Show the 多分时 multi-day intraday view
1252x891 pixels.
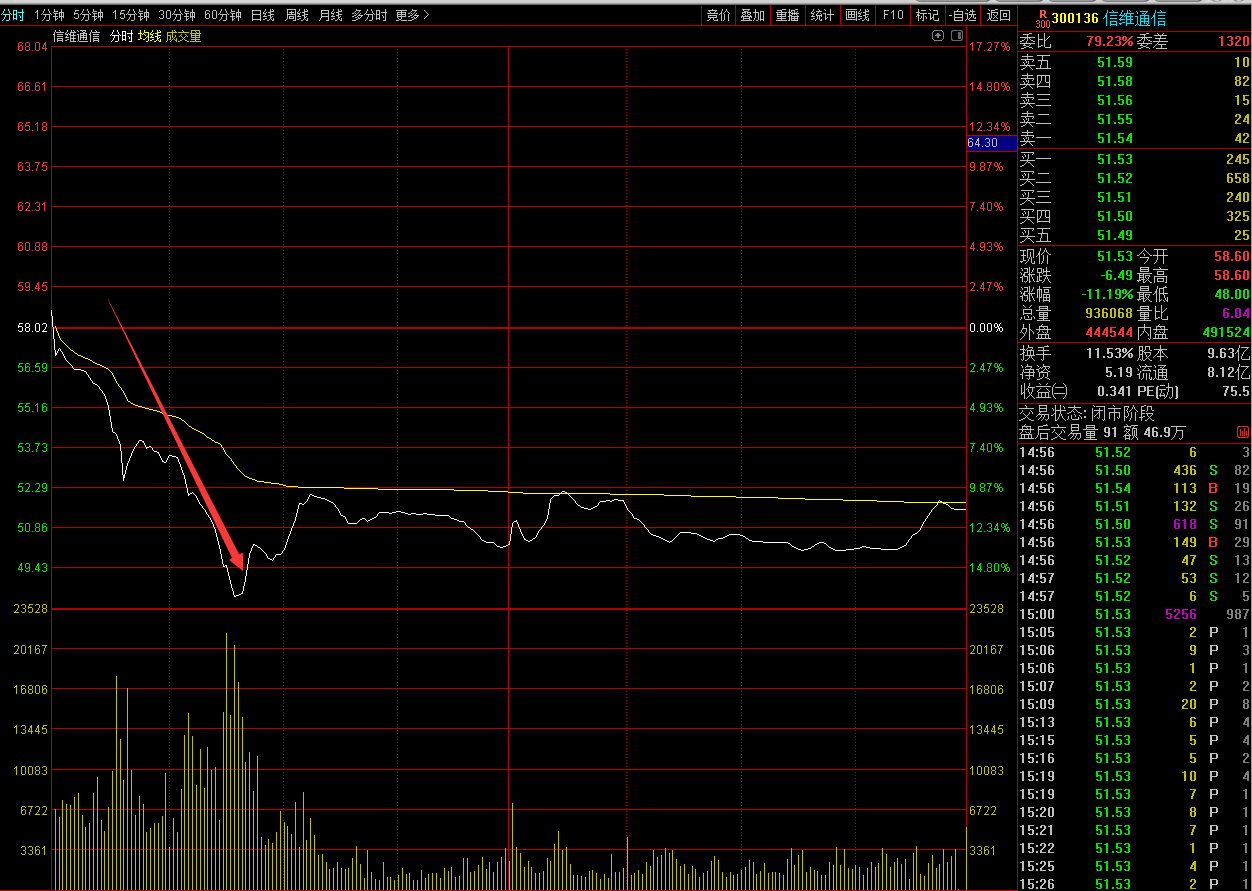(369, 15)
